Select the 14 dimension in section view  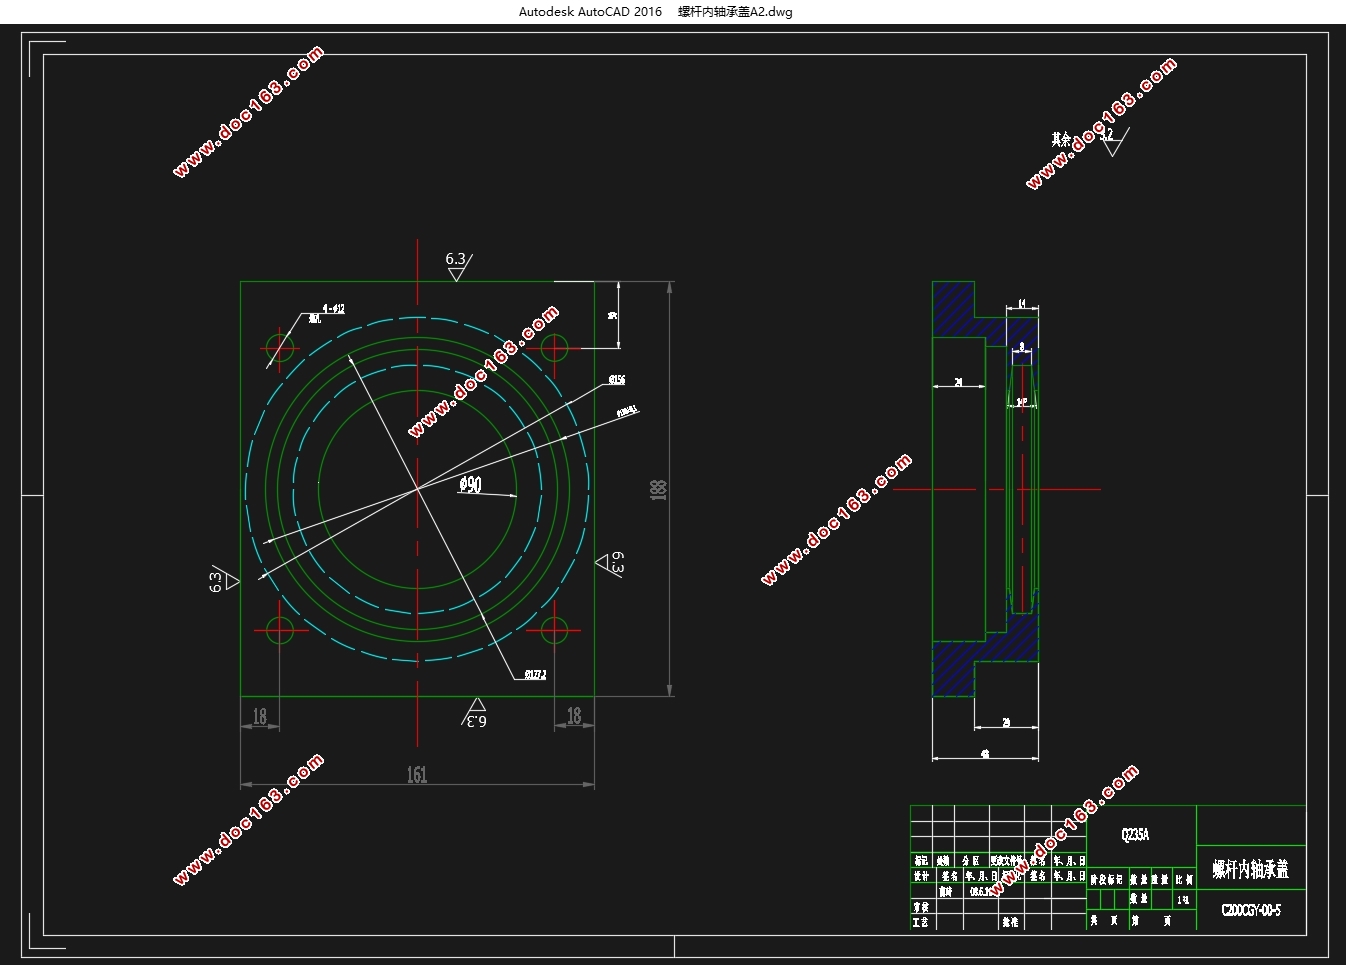click(x=1022, y=303)
